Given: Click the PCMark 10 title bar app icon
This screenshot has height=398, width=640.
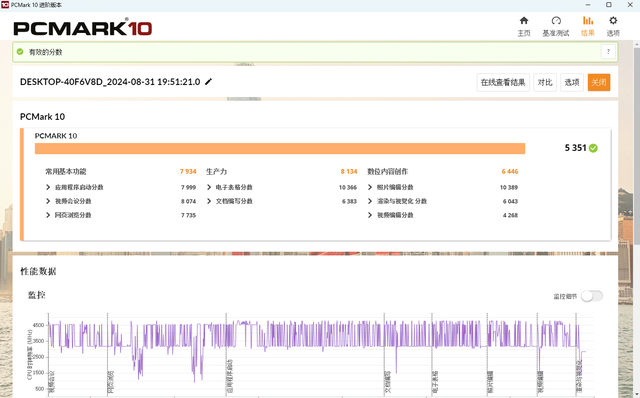Looking at the screenshot, I should (5, 4).
